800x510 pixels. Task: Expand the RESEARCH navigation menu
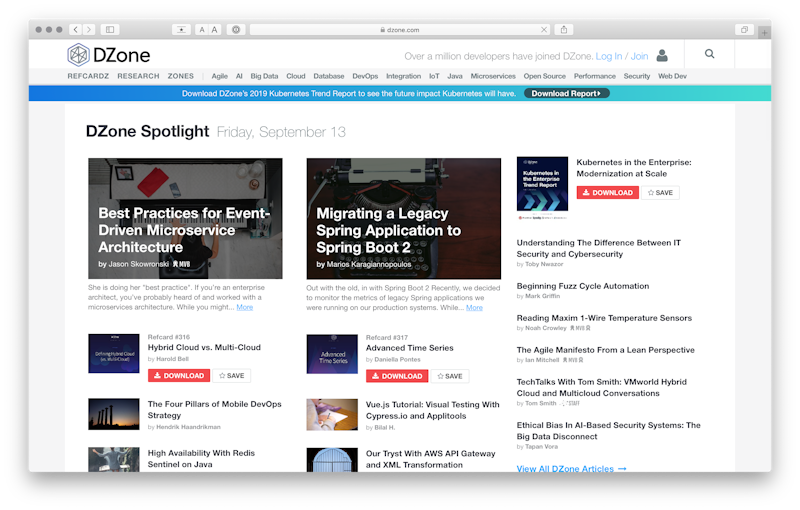tap(138, 76)
